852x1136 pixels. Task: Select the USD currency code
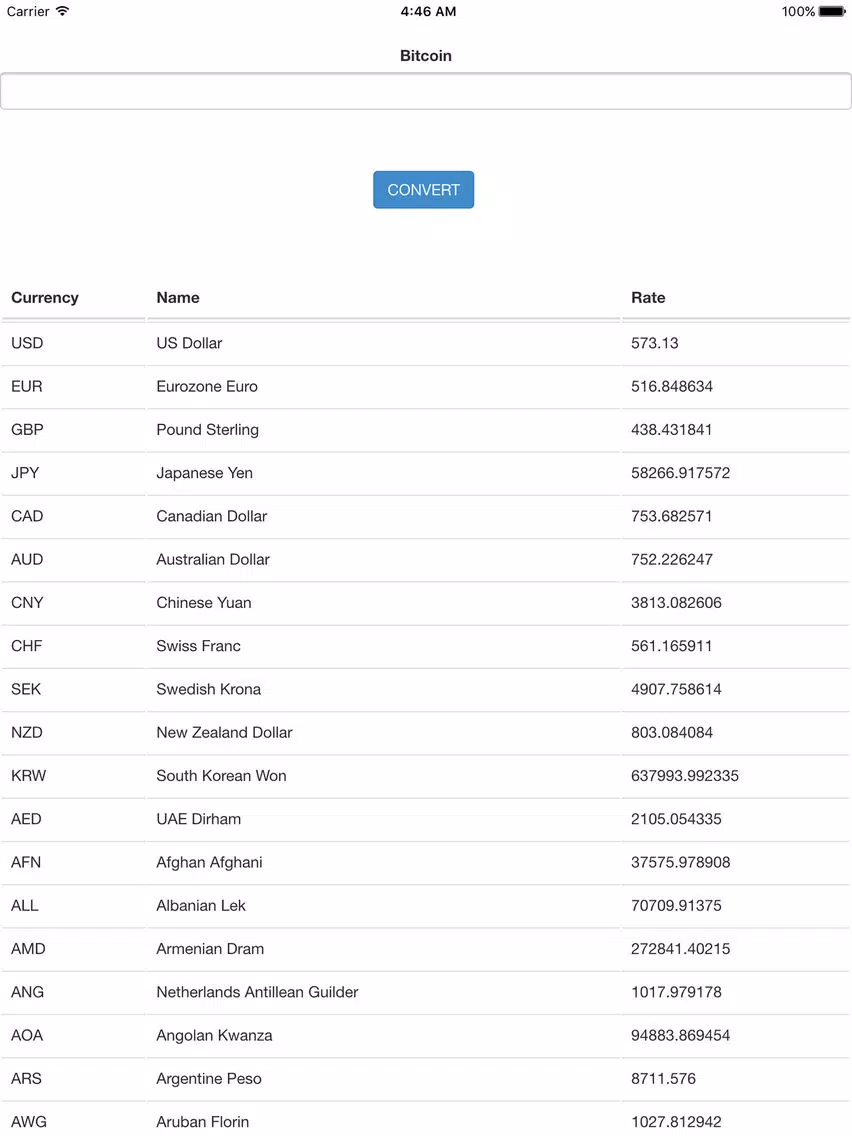coord(27,343)
